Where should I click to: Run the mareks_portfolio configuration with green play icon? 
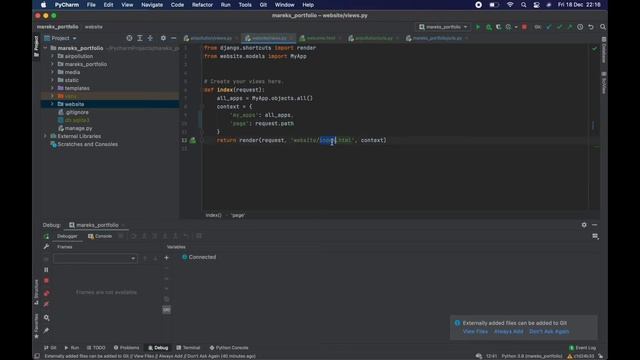click(478, 27)
